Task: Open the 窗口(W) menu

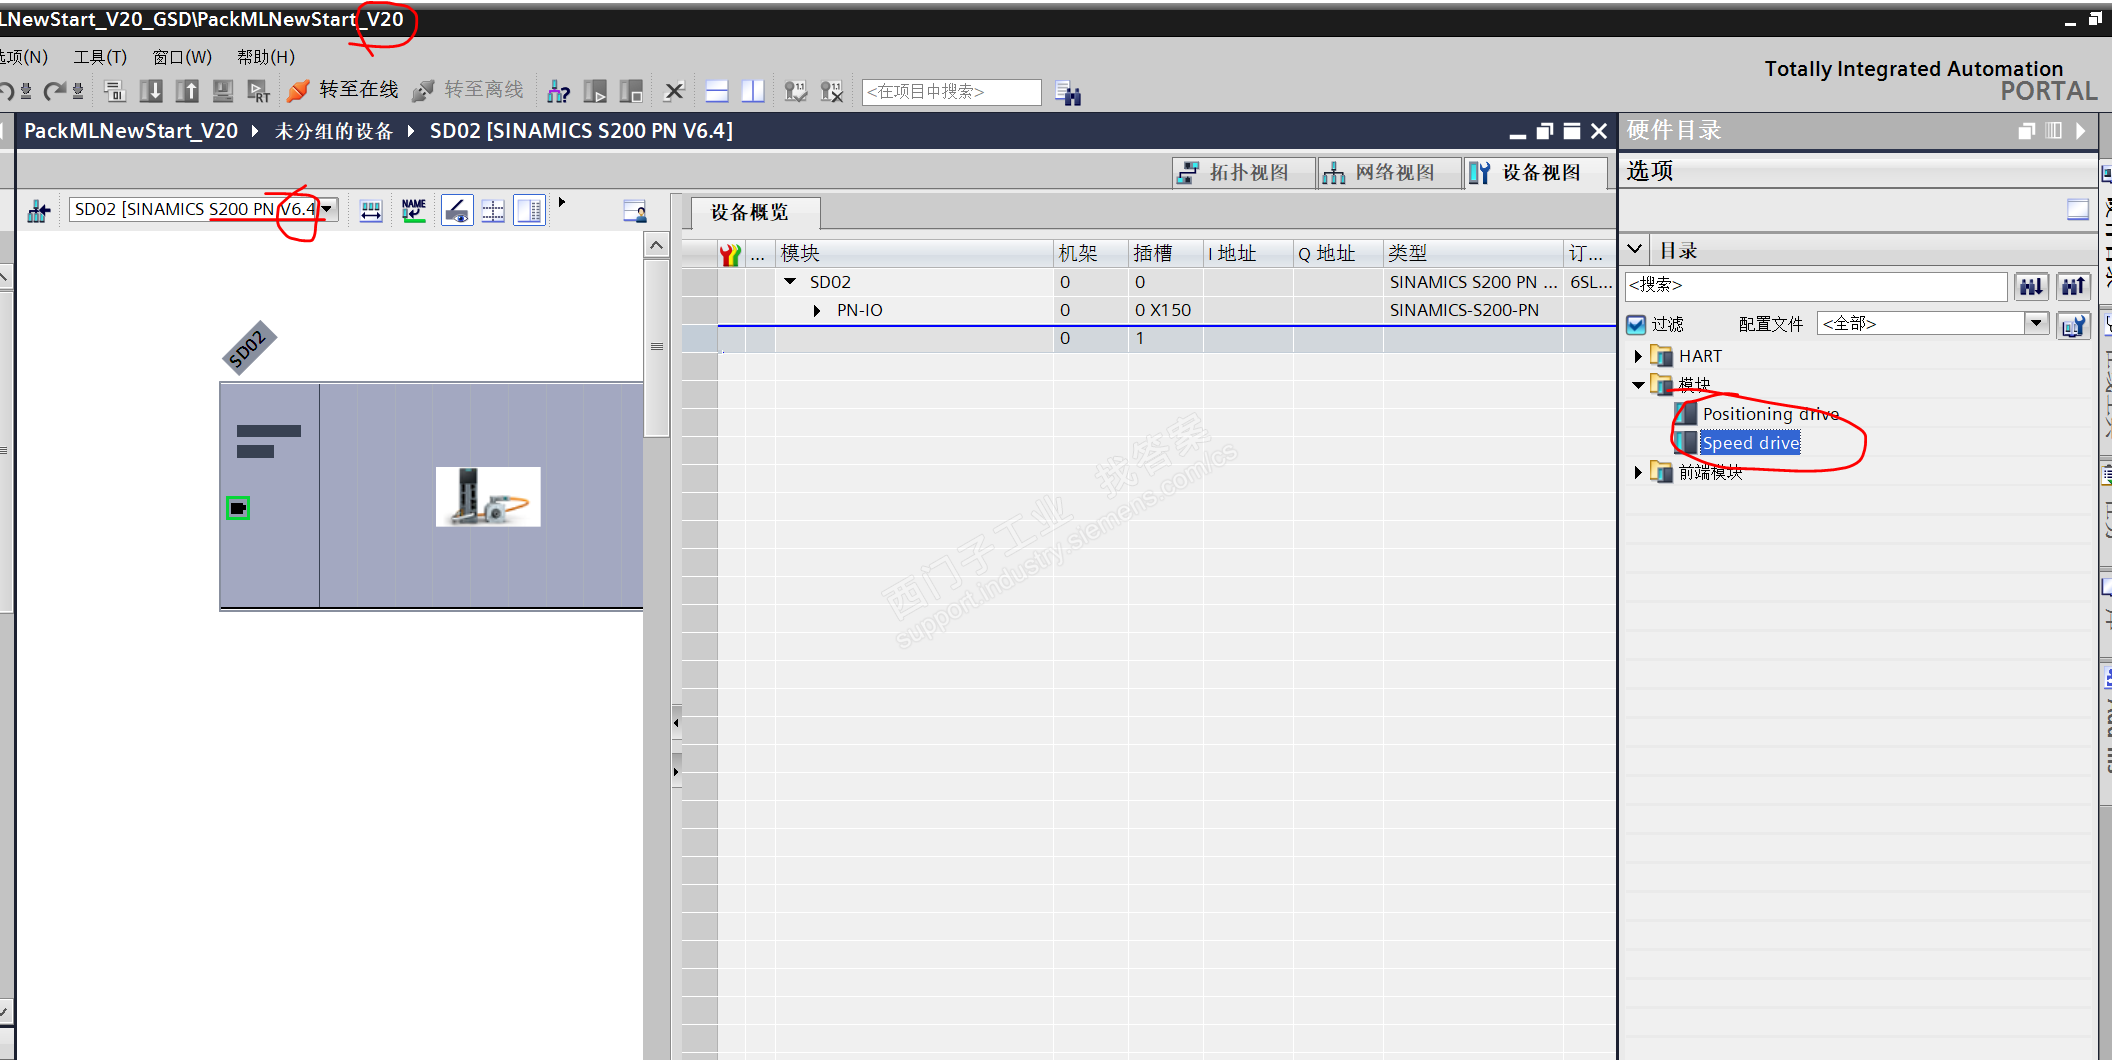Action: pyautogui.click(x=182, y=57)
